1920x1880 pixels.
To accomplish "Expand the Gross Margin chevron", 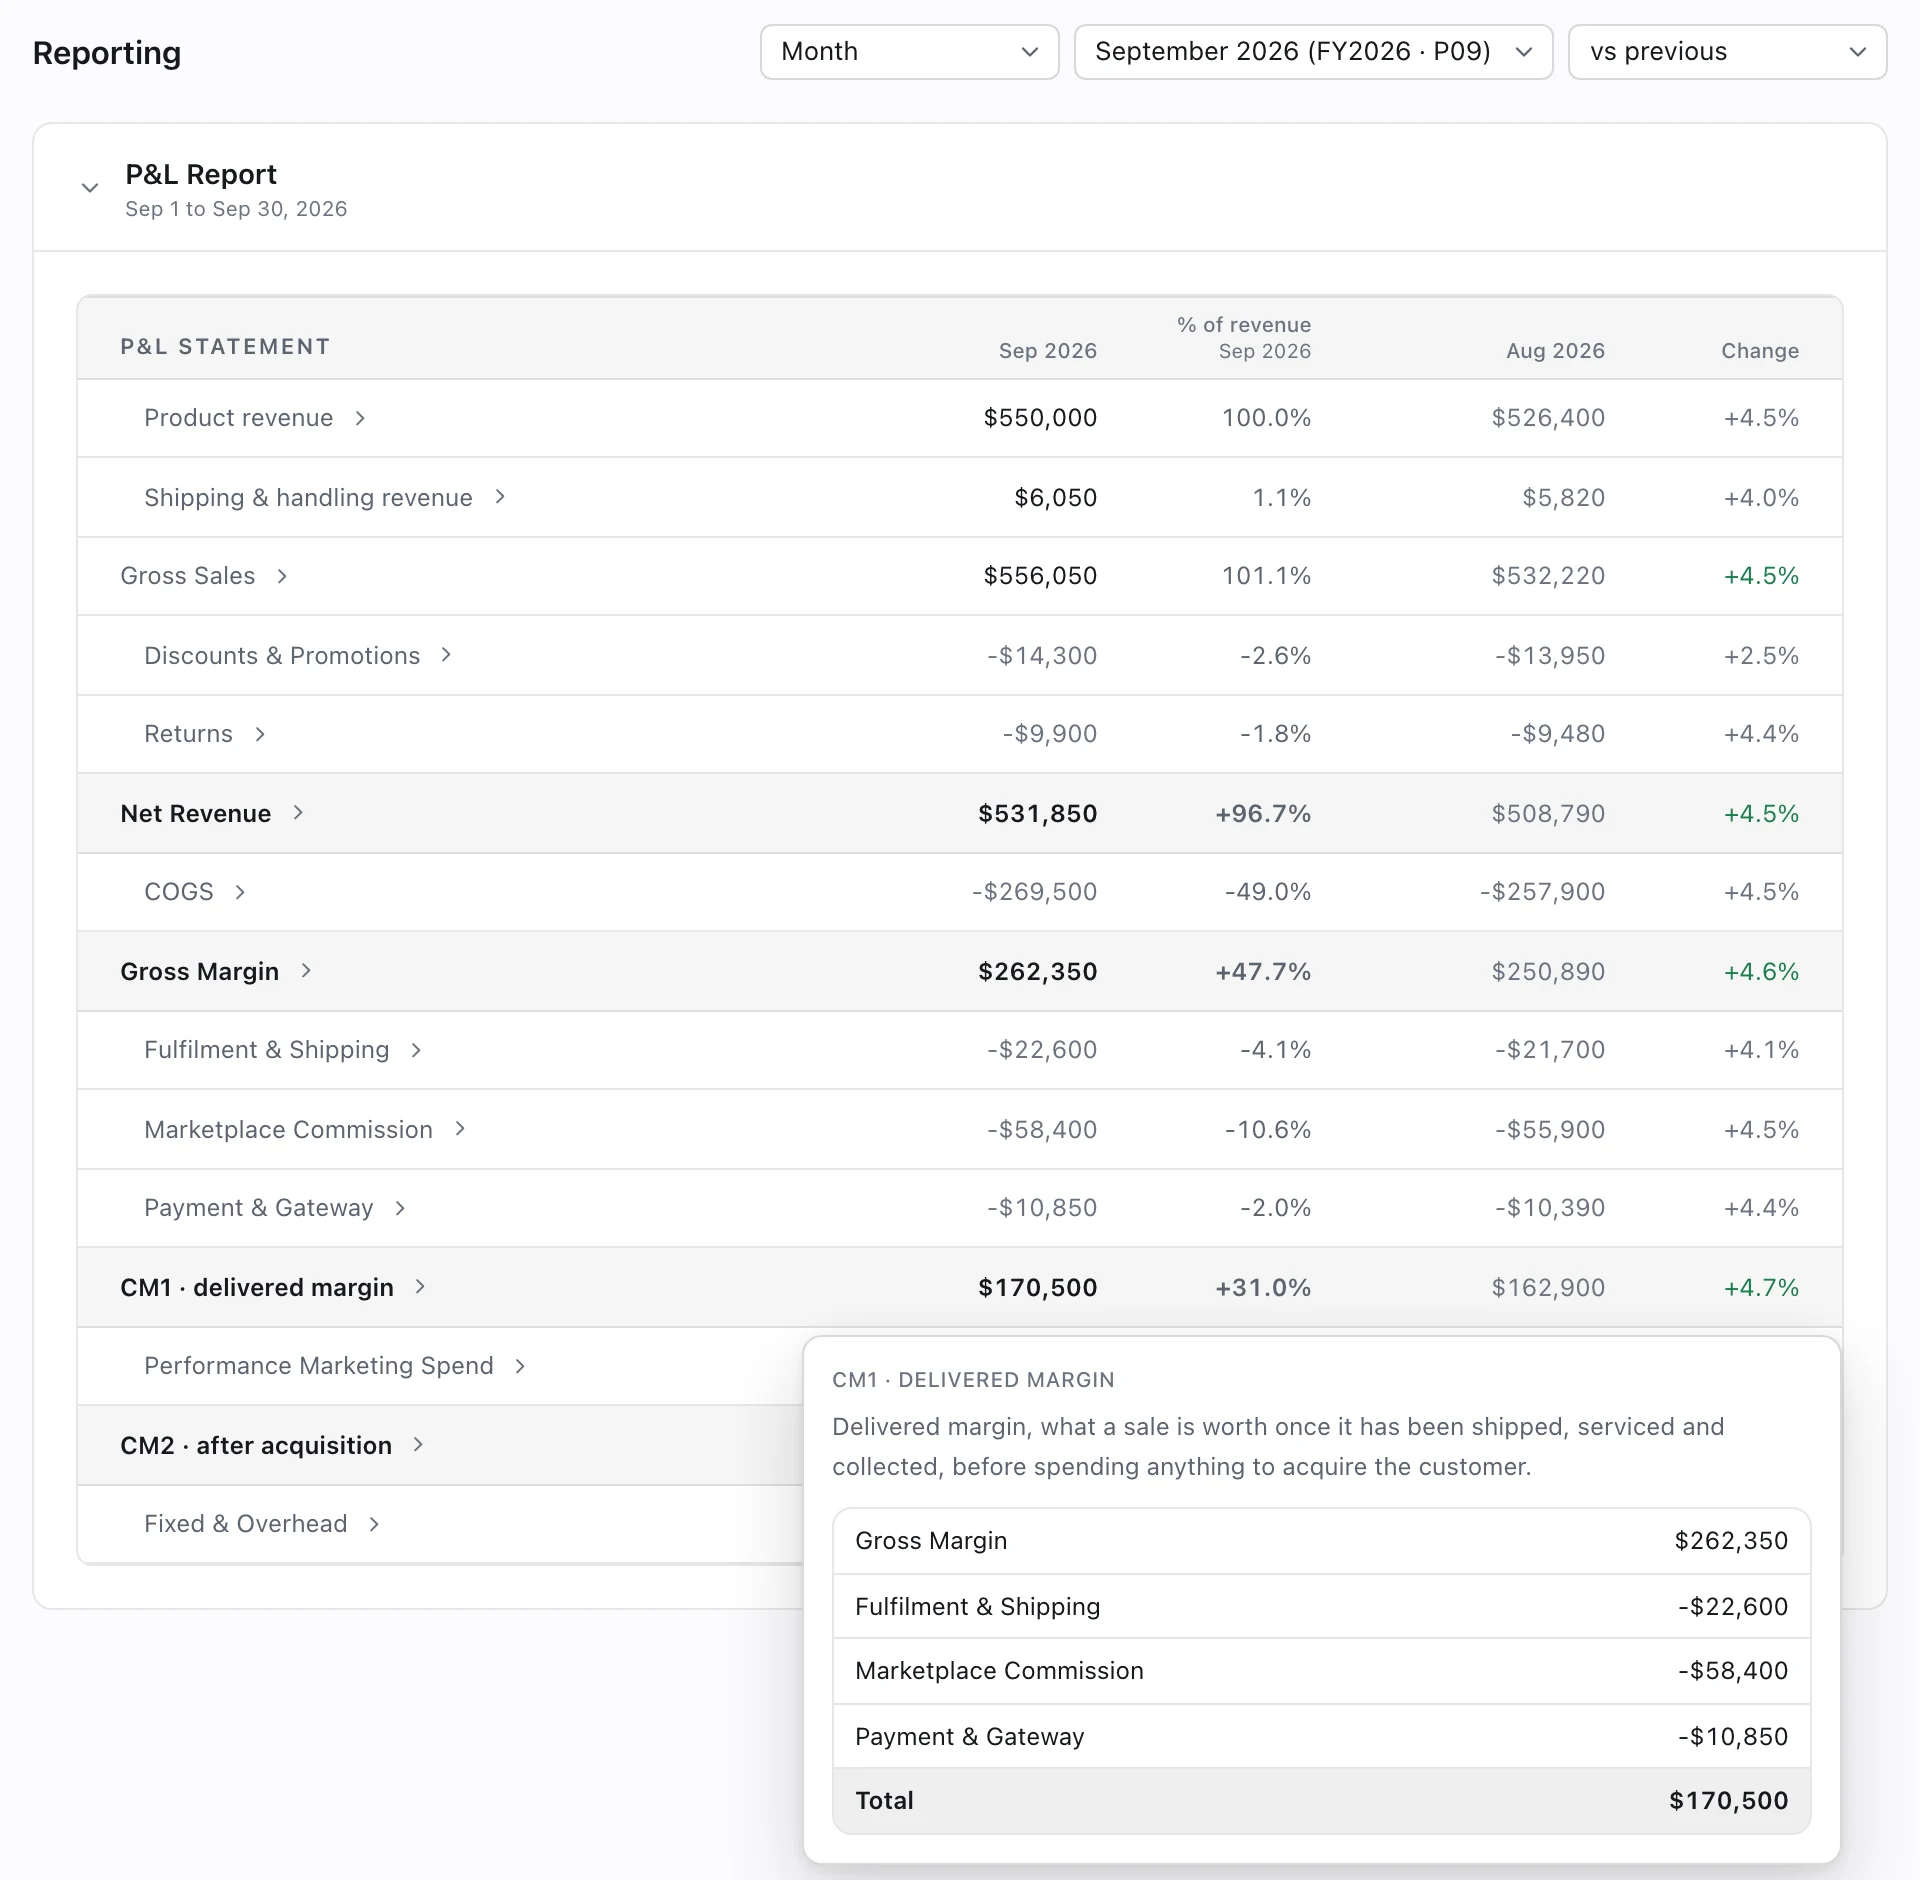I will (306, 971).
